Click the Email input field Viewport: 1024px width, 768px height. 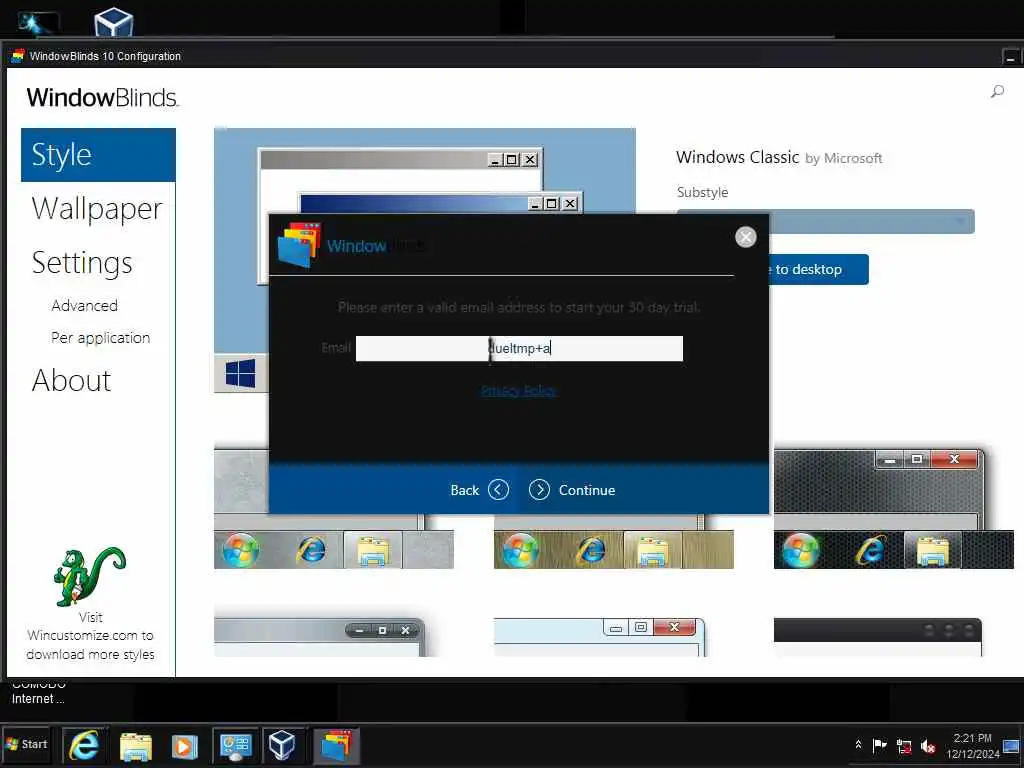(x=519, y=348)
